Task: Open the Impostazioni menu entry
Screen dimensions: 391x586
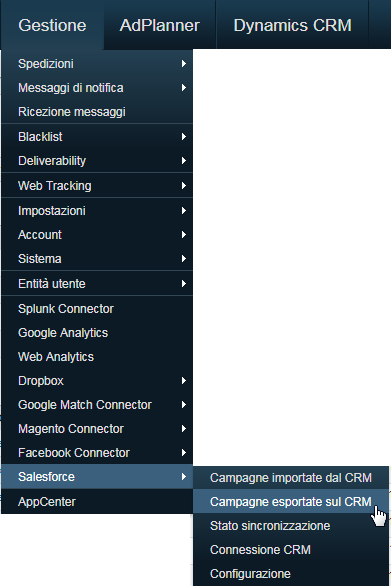Action: tap(97, 211)
